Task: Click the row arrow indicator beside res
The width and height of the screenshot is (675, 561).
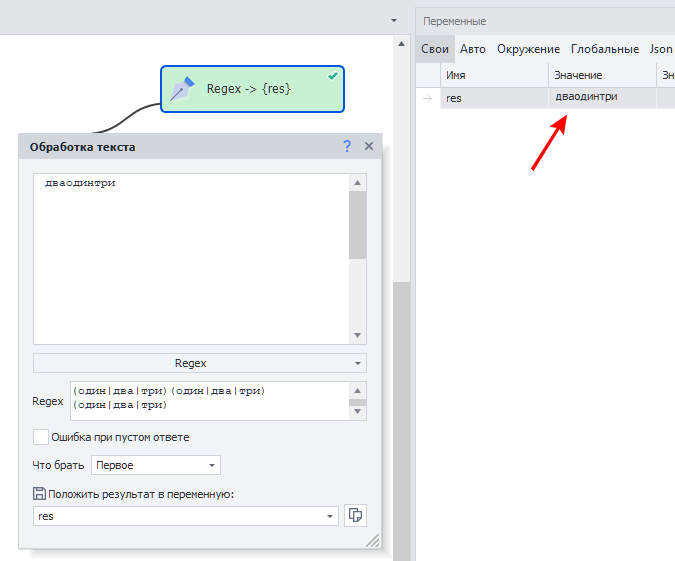Action: tap(427, 99)
